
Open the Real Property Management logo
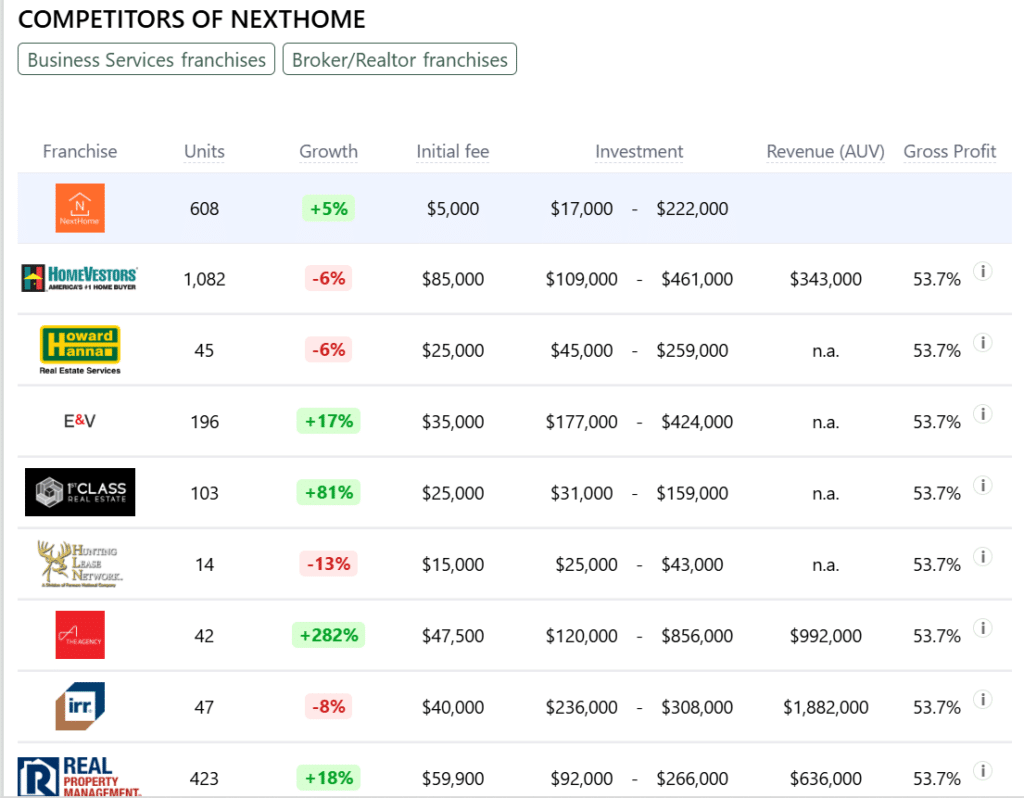click(80, 777)
